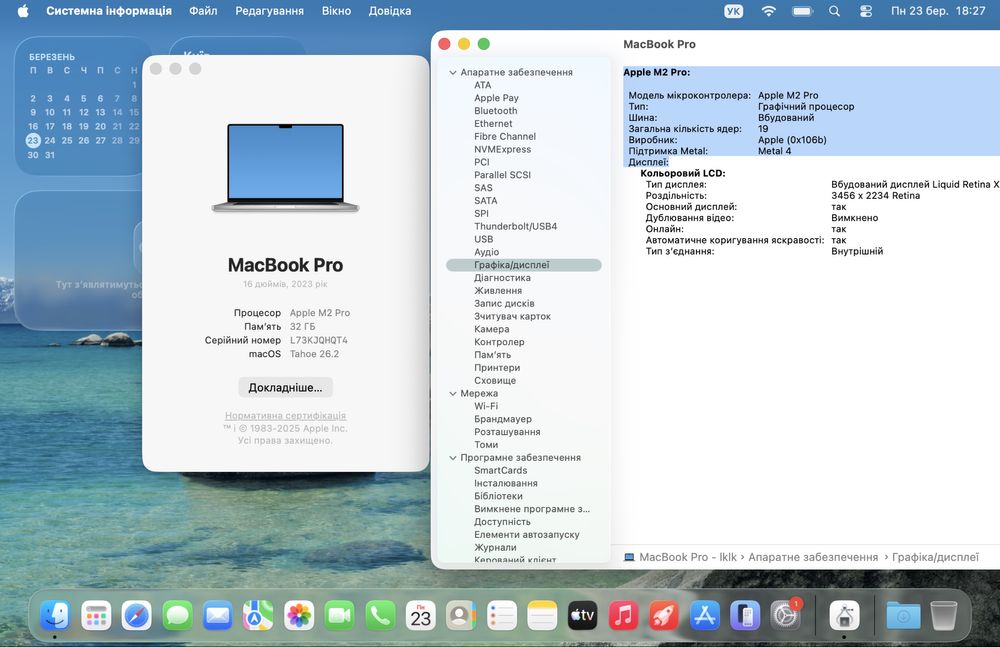Viewport: 1000px width, 647px height.
Task: Click the Докладніше… button
Action: (285, 387)
